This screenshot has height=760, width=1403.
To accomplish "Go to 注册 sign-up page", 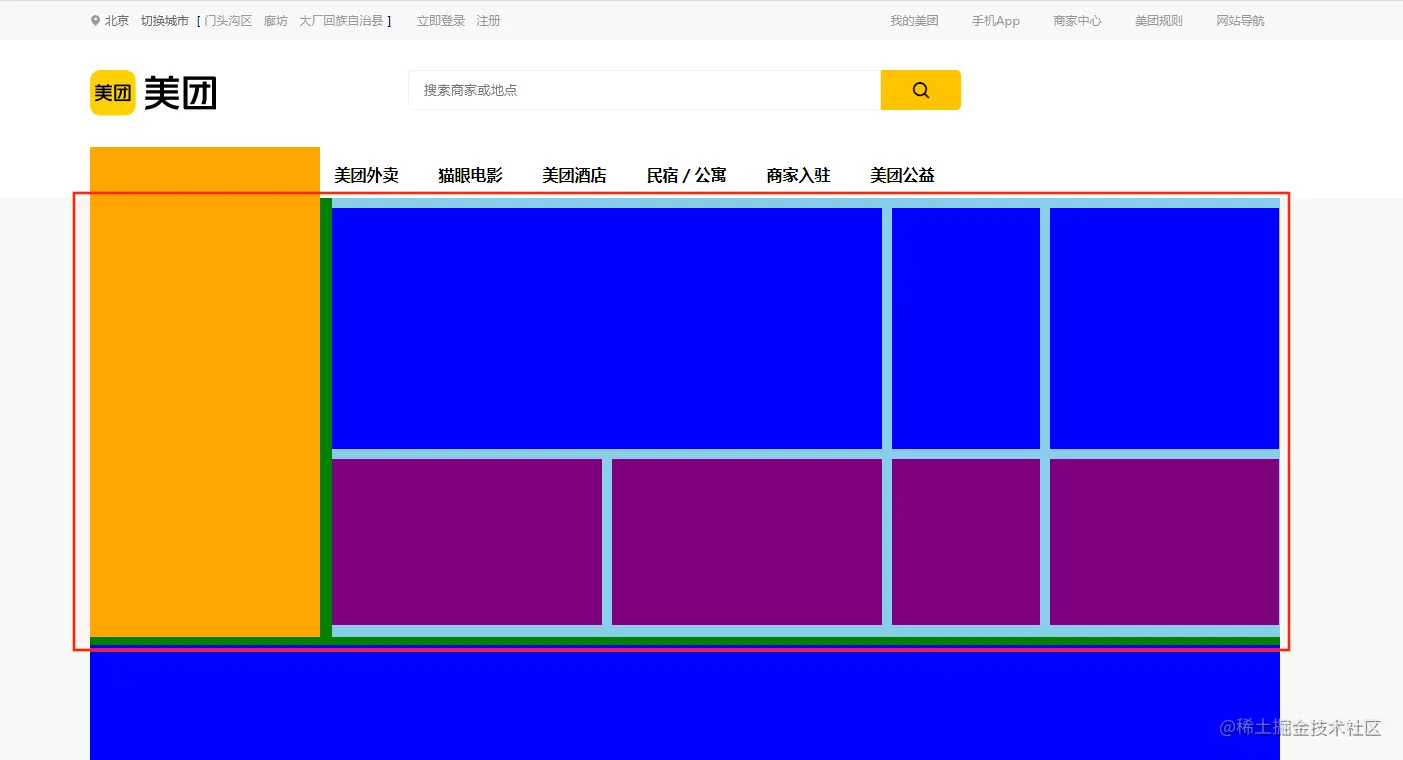I will click(x=489, y=21).
